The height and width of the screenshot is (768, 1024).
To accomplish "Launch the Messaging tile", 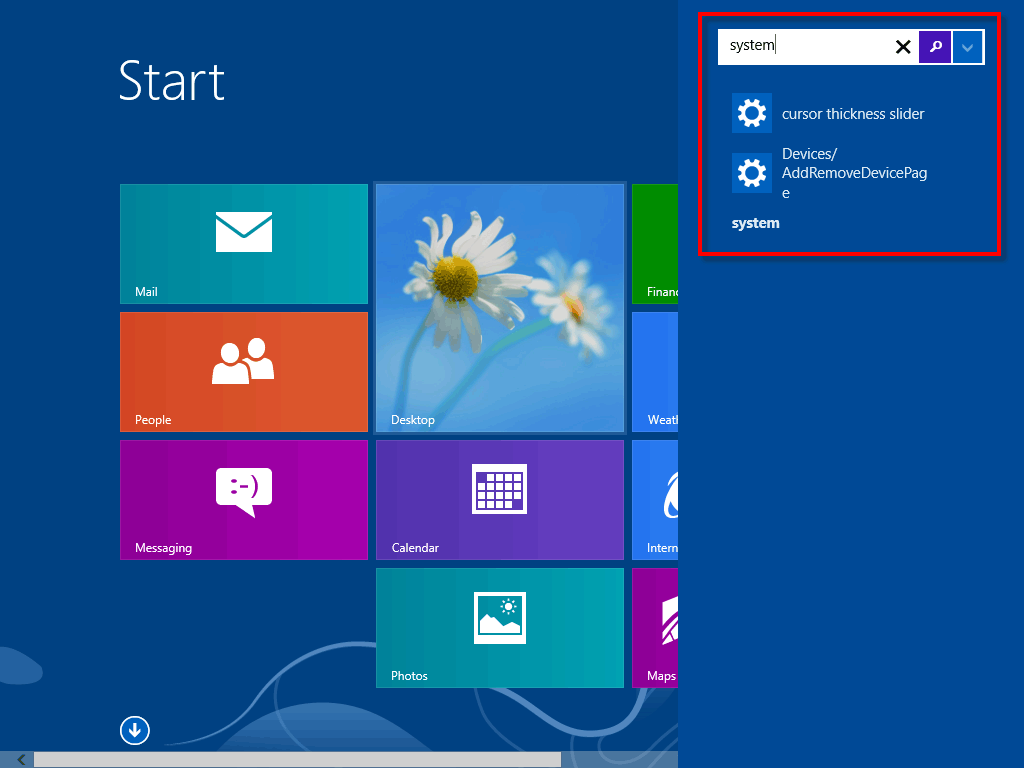I will tap(244, 500).
